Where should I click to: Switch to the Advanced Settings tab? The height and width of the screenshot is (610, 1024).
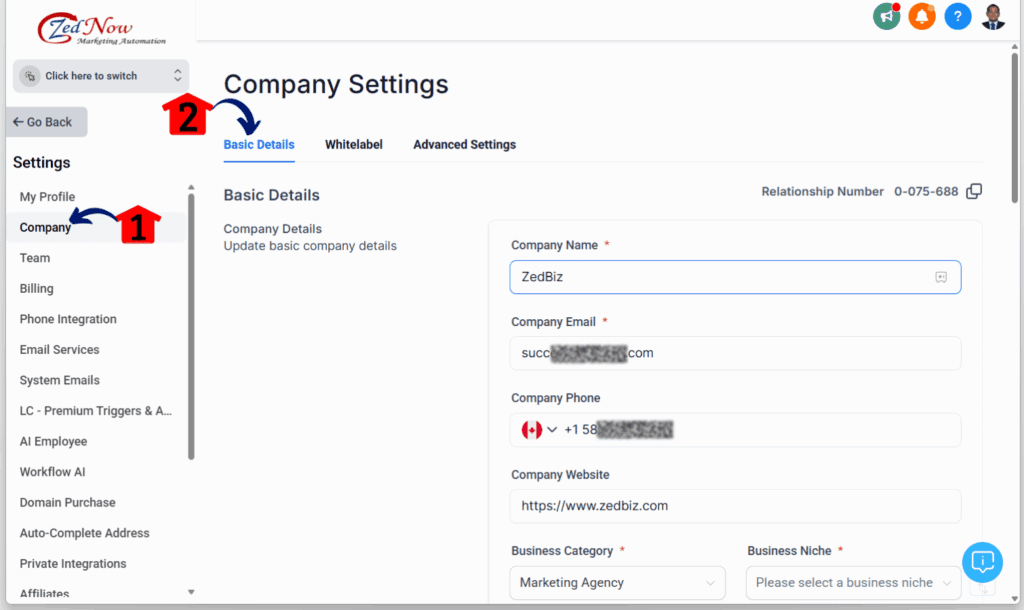point(464,144)
